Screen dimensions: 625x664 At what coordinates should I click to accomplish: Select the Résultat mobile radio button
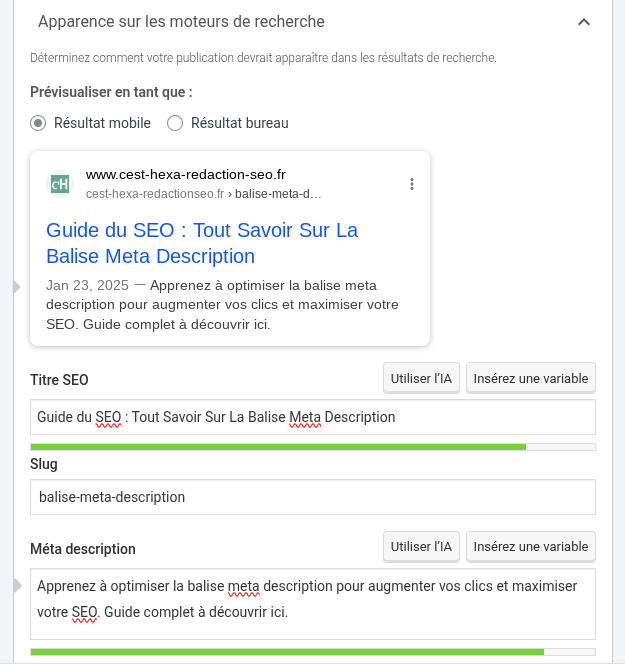(x=38, y=123)
